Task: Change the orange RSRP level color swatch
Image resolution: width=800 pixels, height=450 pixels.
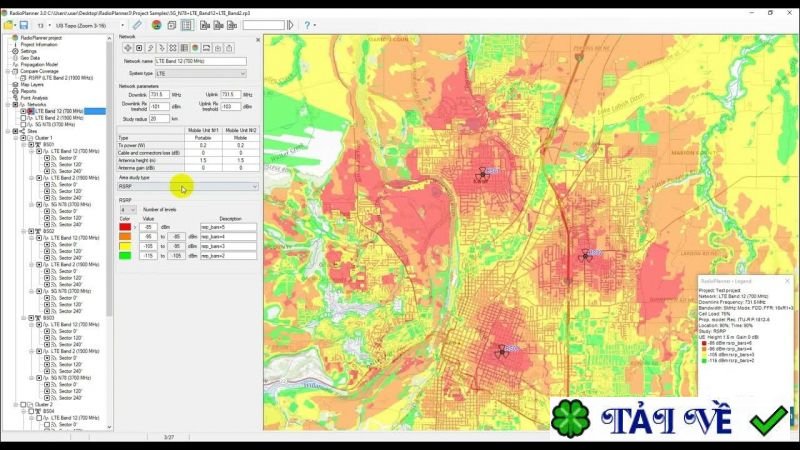Action: coord(125,237)
